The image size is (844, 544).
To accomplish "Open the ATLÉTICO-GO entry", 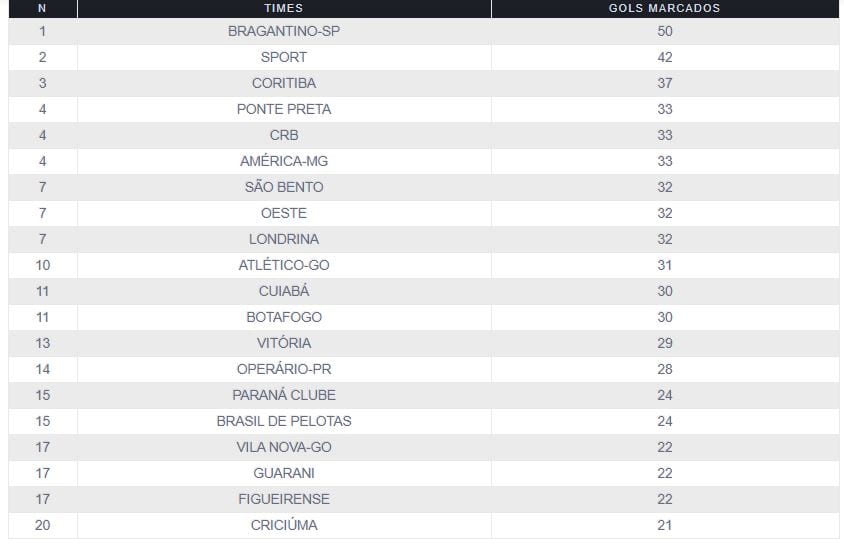I will (284, 265).
